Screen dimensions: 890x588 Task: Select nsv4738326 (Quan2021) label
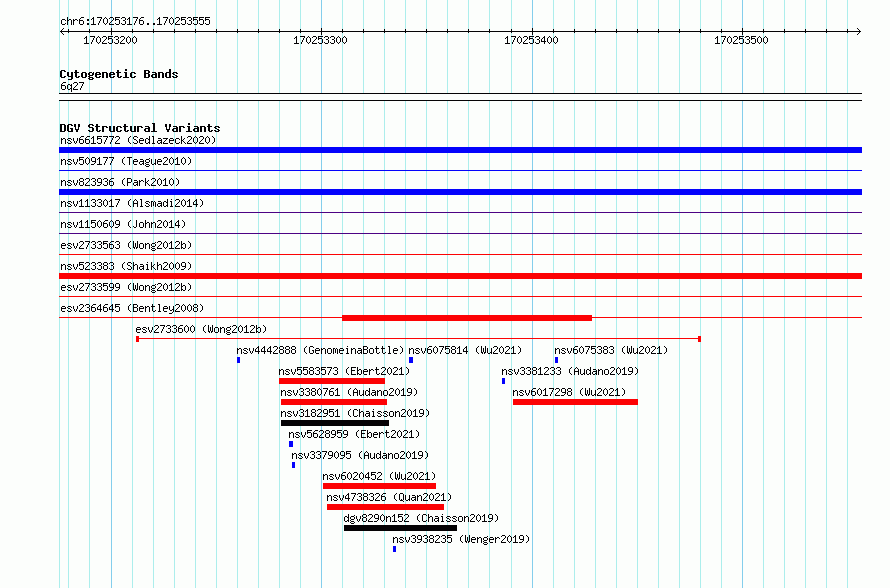click(389, 497)
